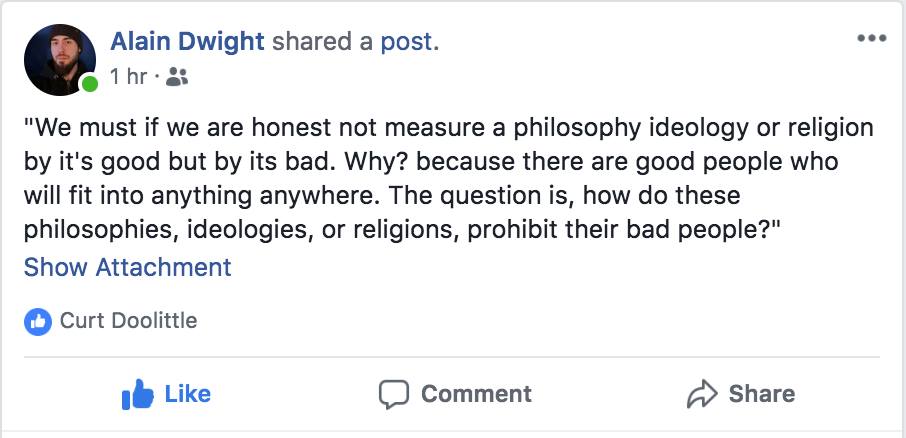Click Alain Dwight's profile picture
The image size is (906, 438).
pyautogui.click(x=60, y=60)
